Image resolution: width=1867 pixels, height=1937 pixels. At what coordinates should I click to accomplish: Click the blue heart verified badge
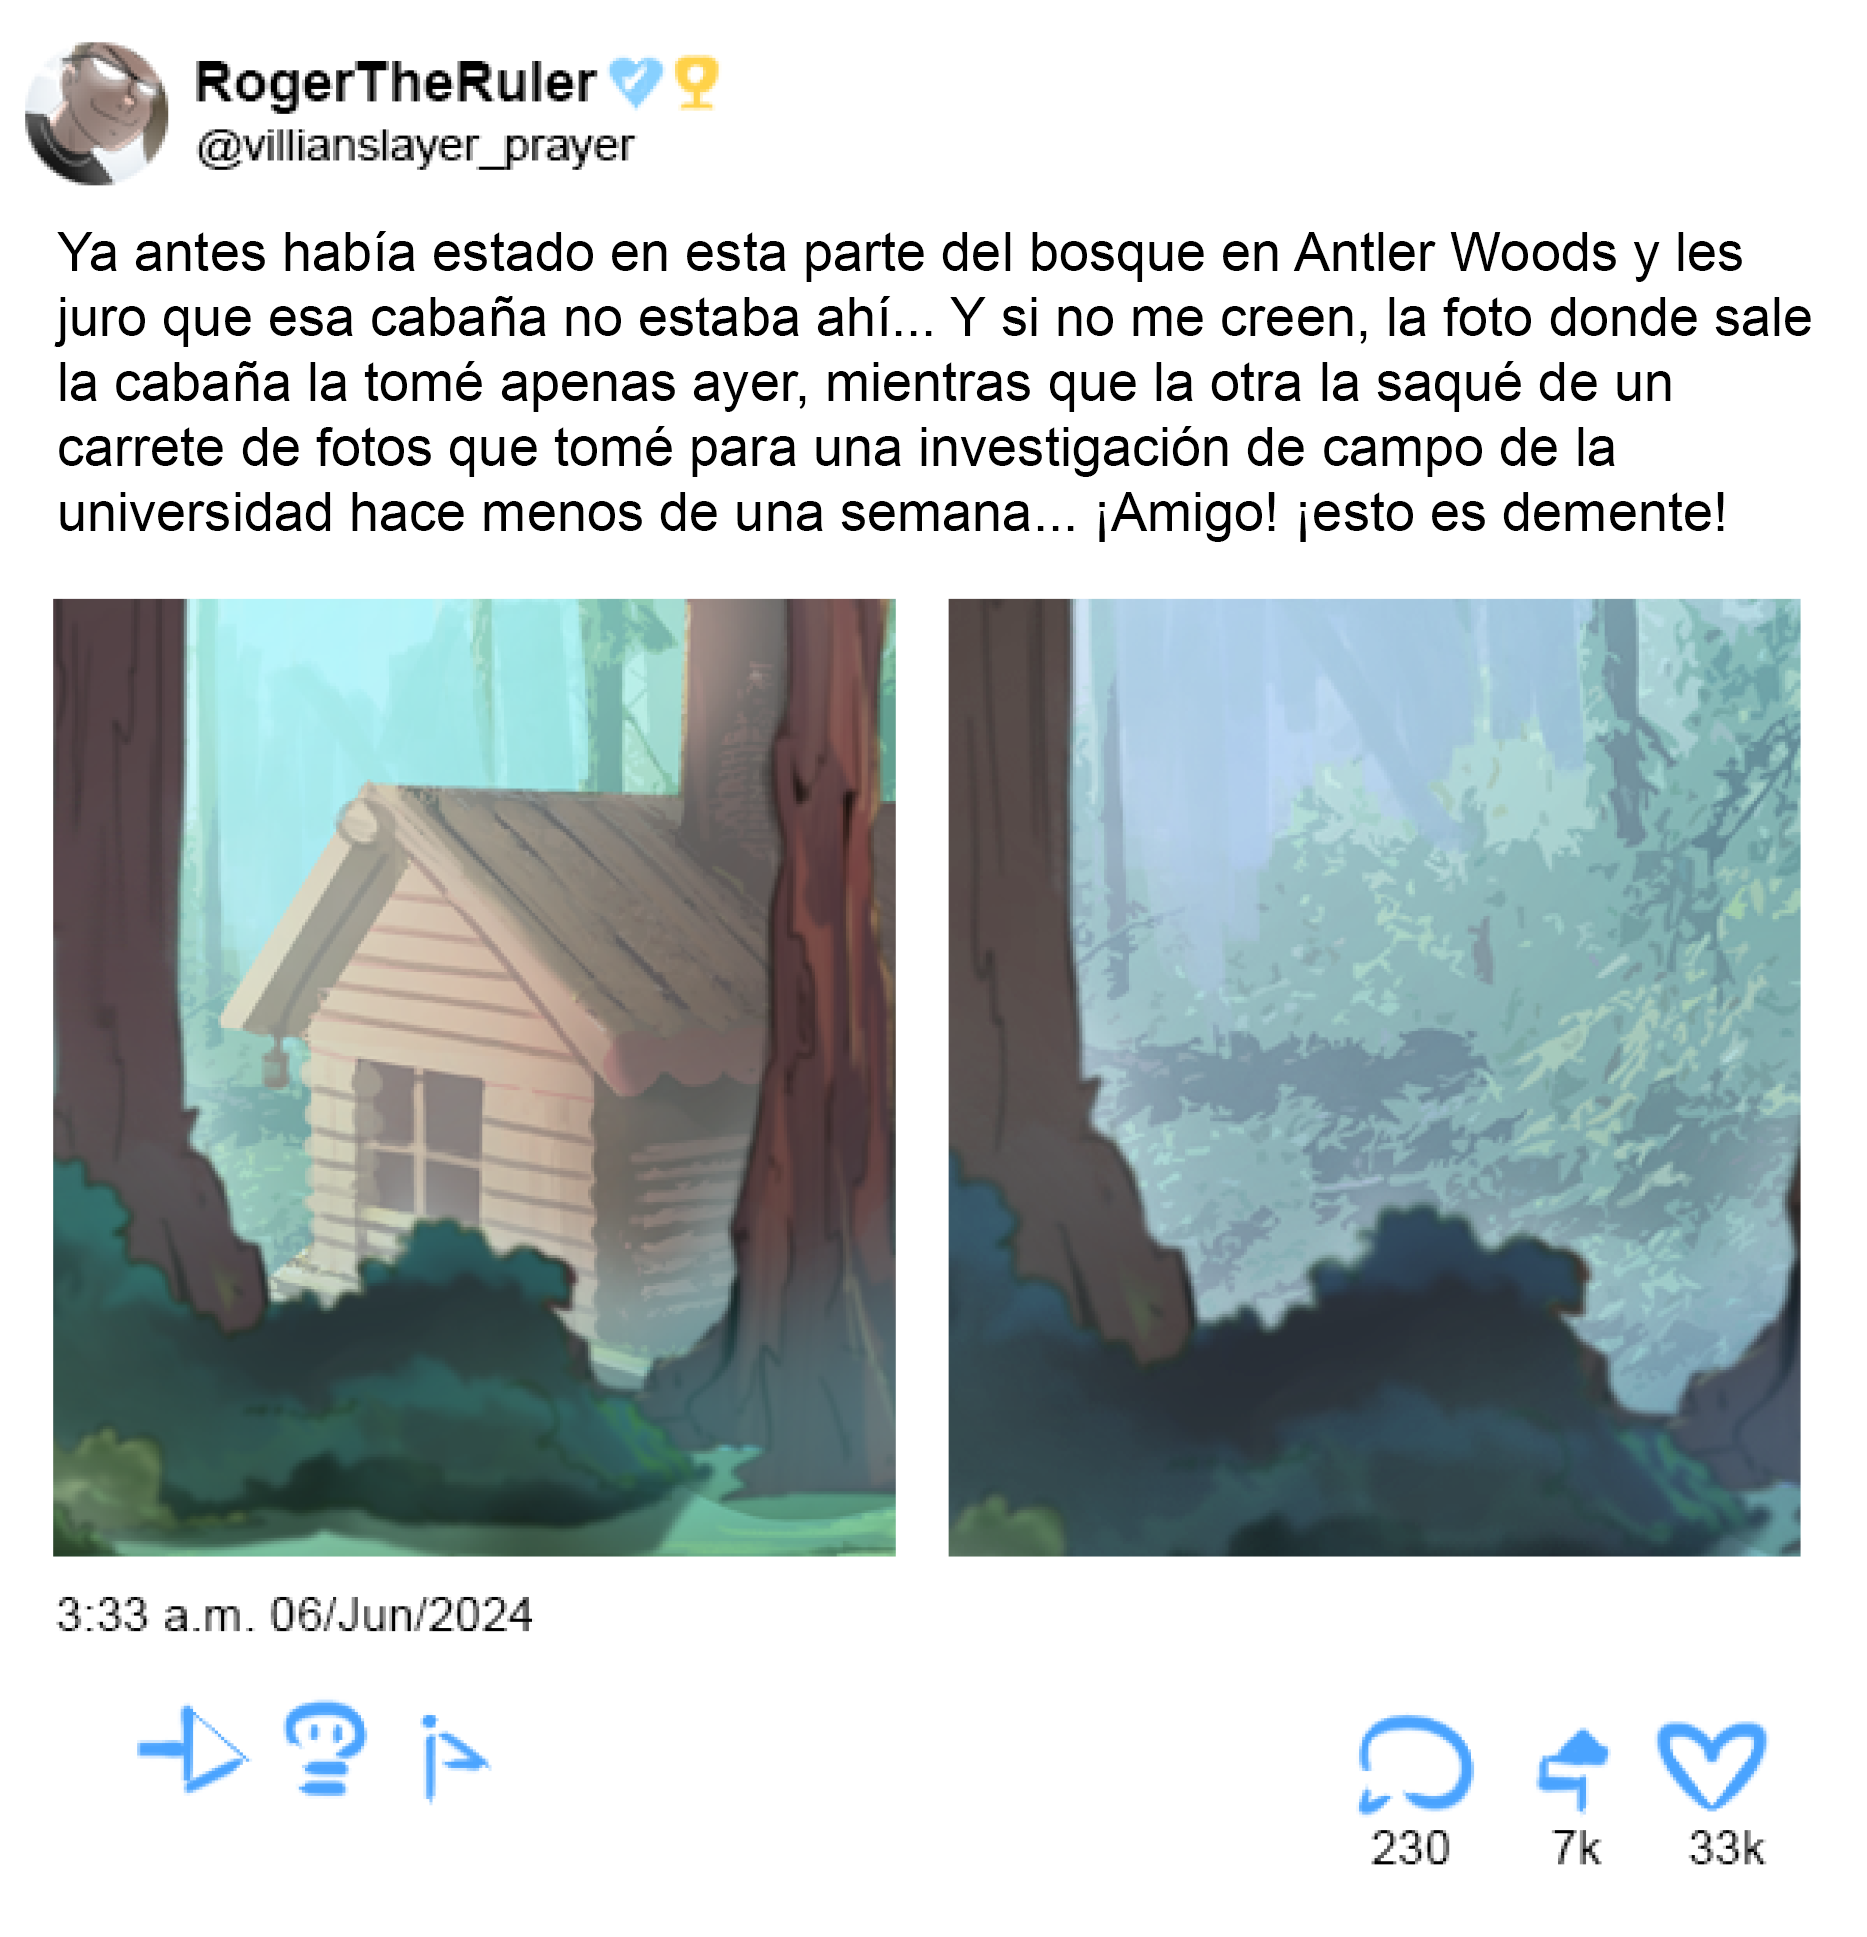click(x=636, y=82)
